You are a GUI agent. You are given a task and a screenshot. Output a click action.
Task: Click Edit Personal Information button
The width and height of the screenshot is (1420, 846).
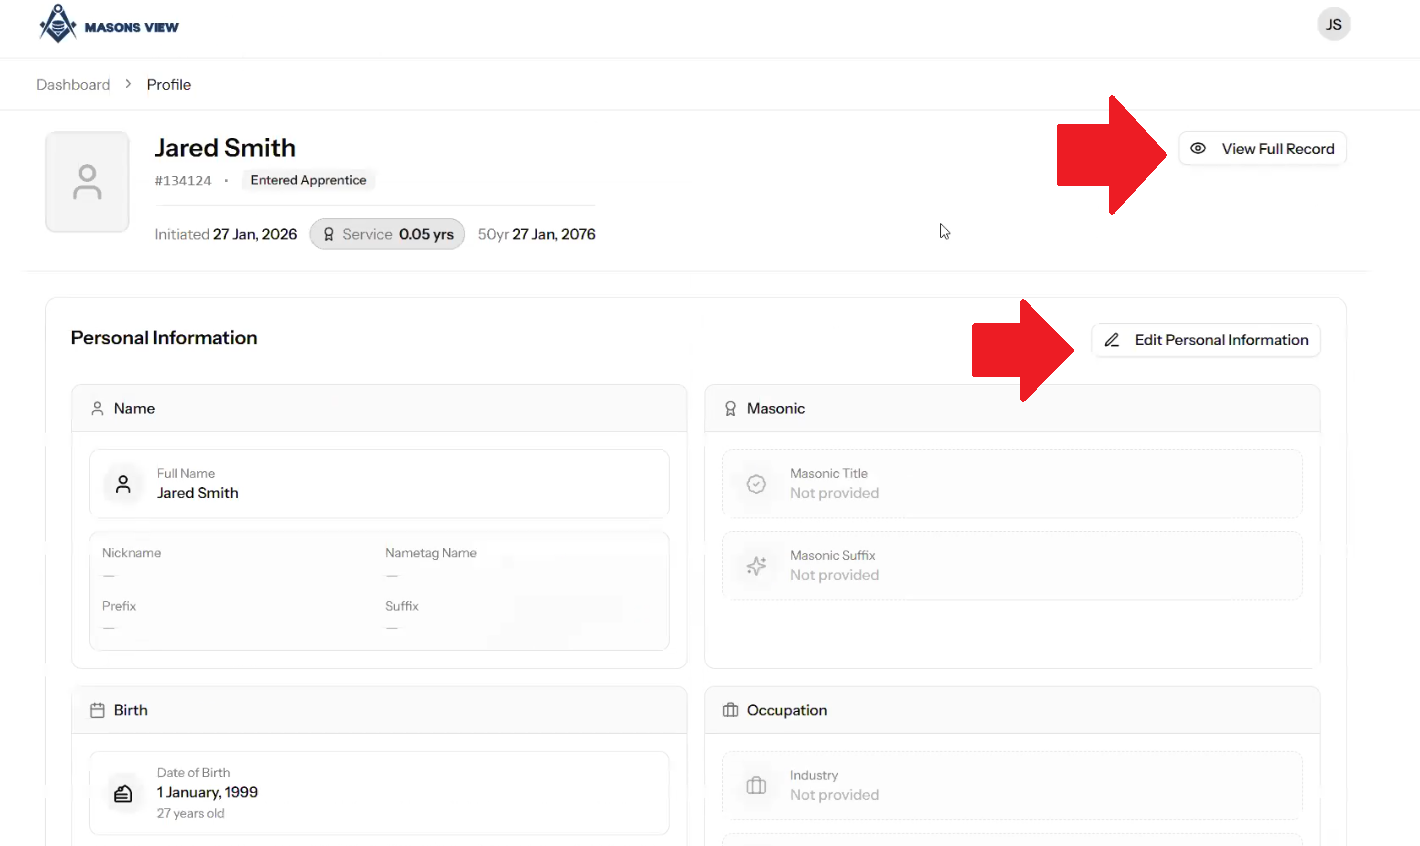(1206, 340)
